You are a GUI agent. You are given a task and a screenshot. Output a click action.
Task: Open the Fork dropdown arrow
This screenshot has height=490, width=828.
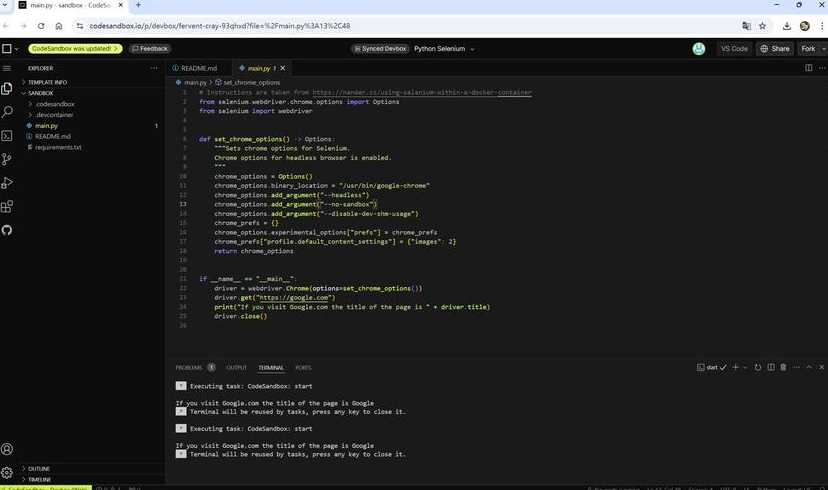[823, 49]
